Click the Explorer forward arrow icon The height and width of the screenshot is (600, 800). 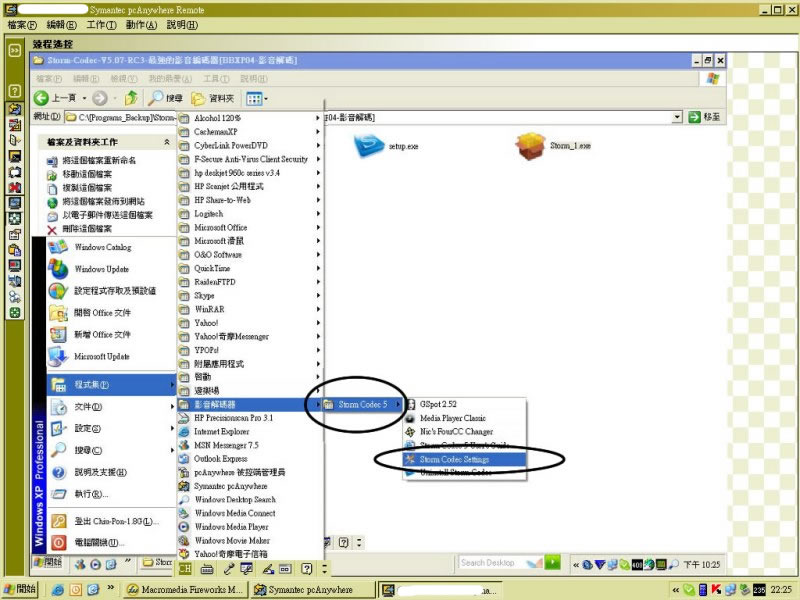click(x=99, y=98)
